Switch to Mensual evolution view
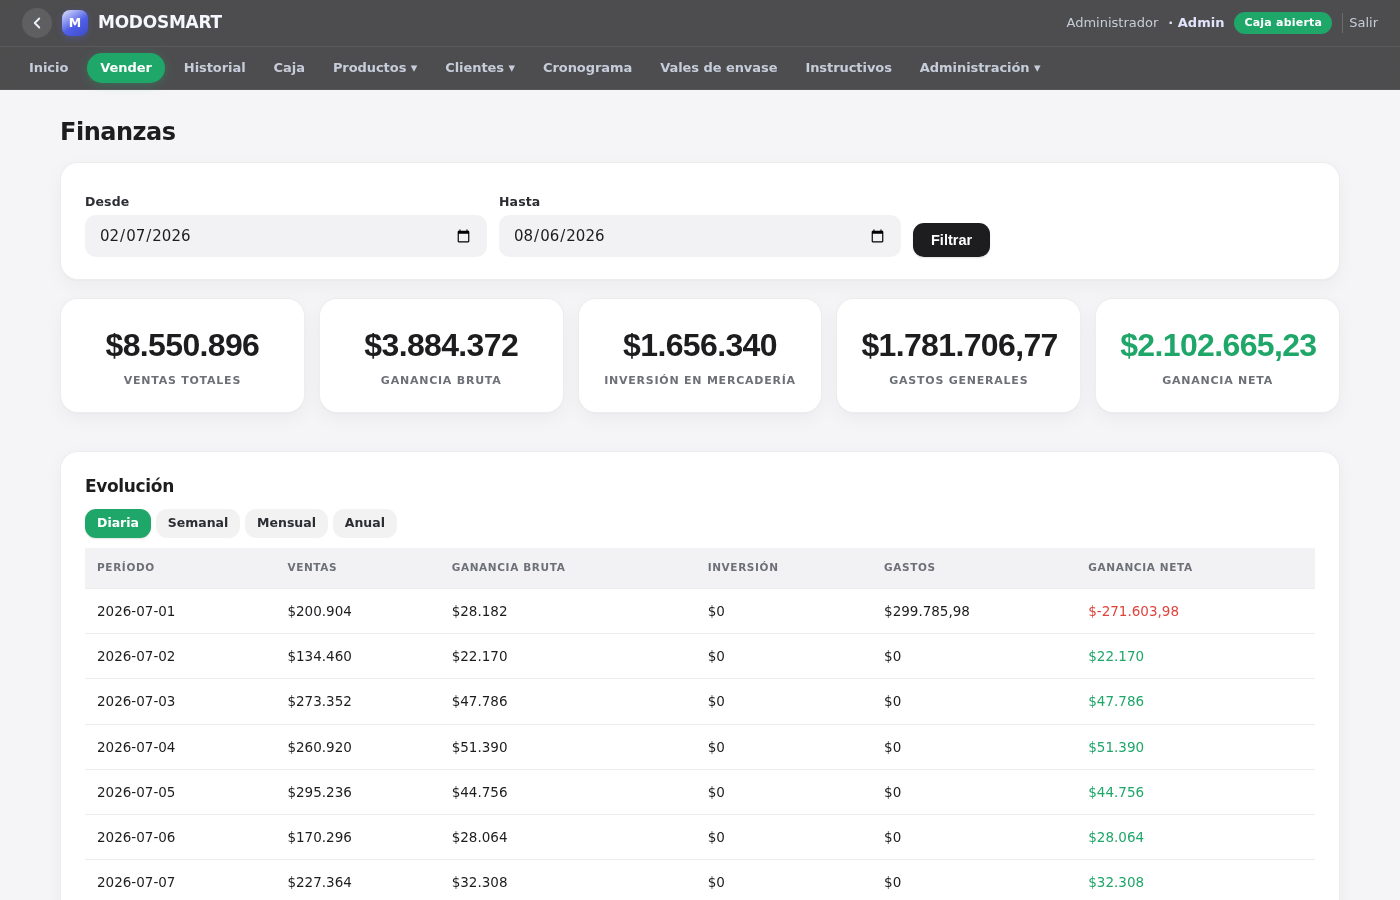1400x900 pixels. pos(286,523)
